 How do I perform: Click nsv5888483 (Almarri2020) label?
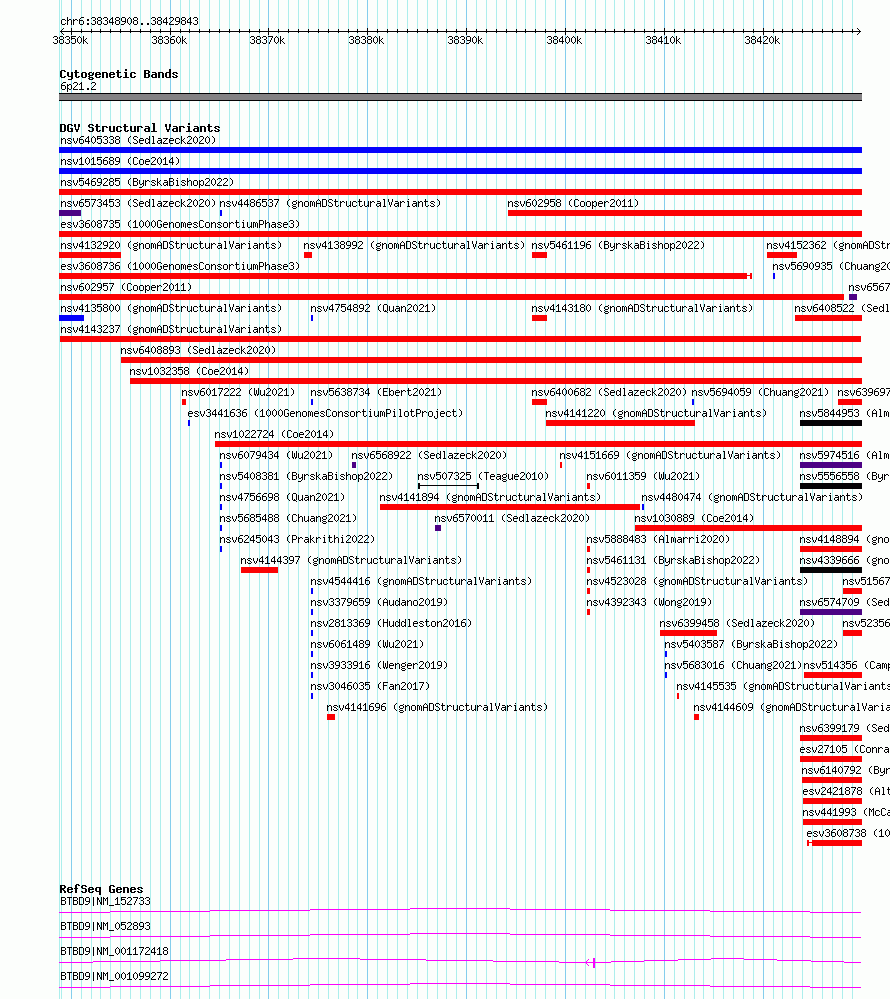pos(658,540)
